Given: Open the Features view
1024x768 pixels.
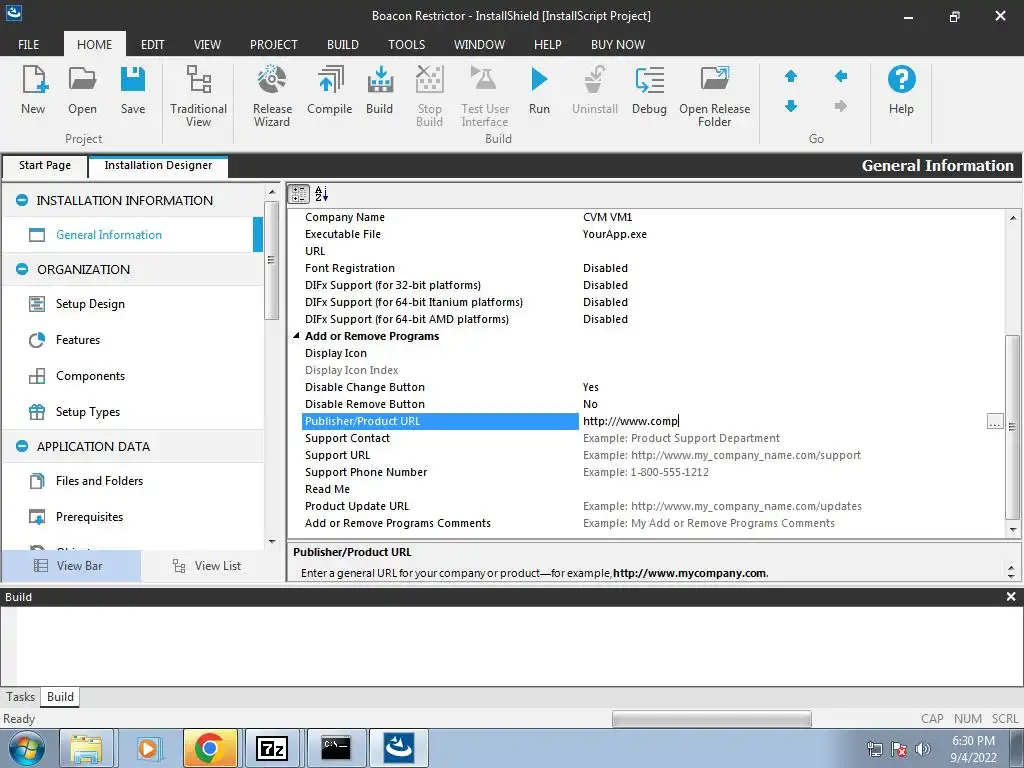Looking at the screenshot, I should tap(78, 340).
